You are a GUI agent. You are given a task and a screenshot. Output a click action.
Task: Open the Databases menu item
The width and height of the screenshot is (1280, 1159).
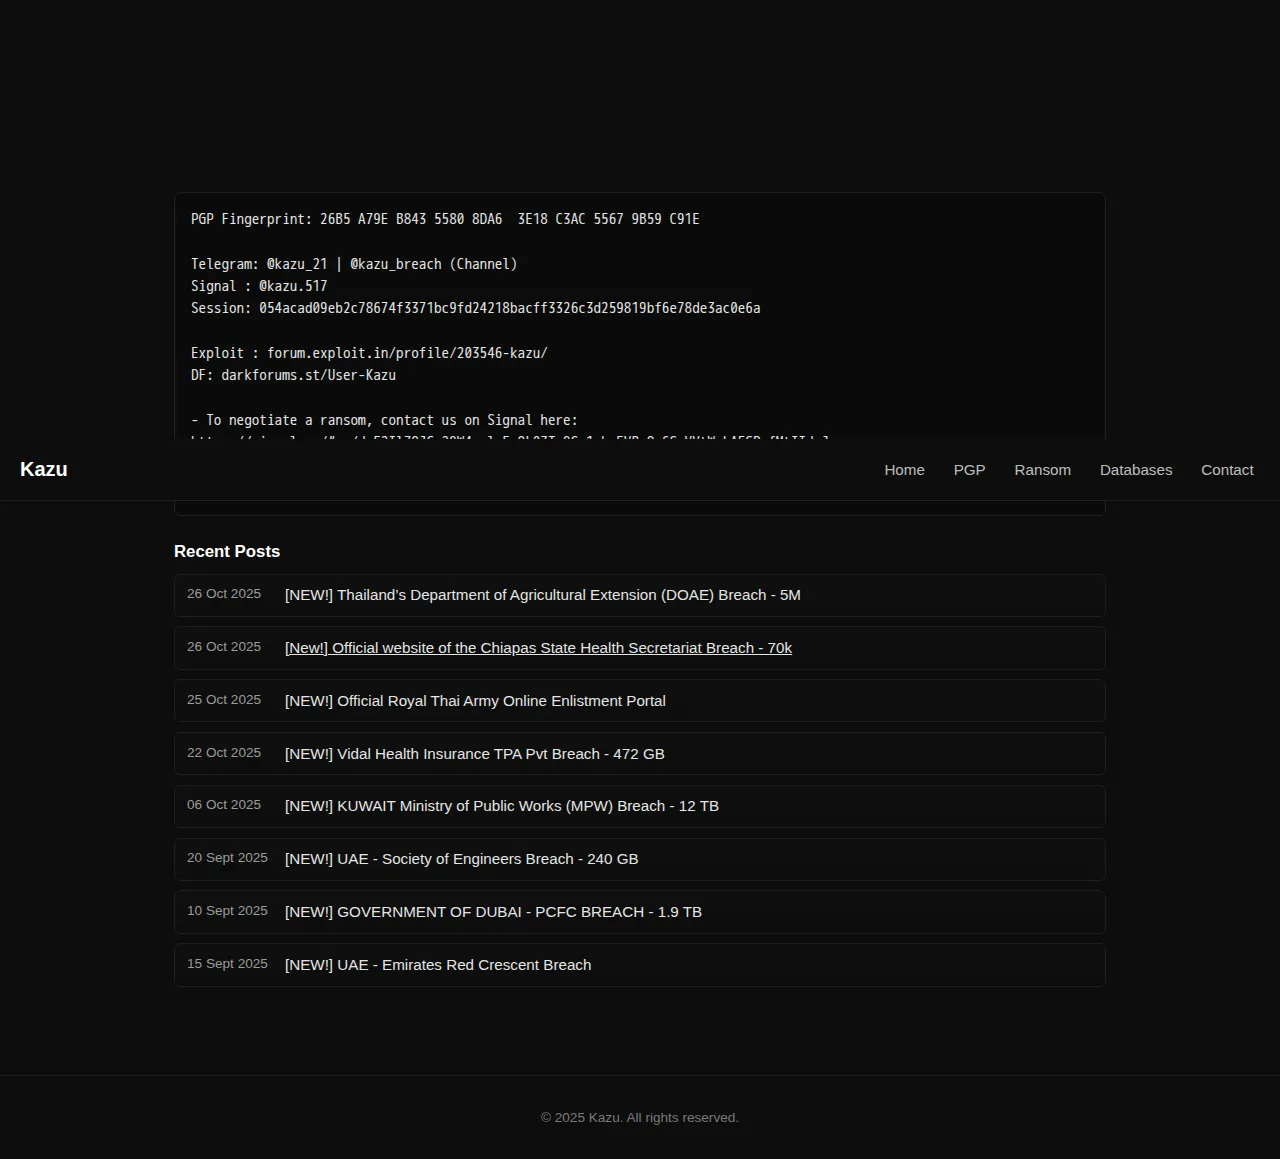[1135, 470]
